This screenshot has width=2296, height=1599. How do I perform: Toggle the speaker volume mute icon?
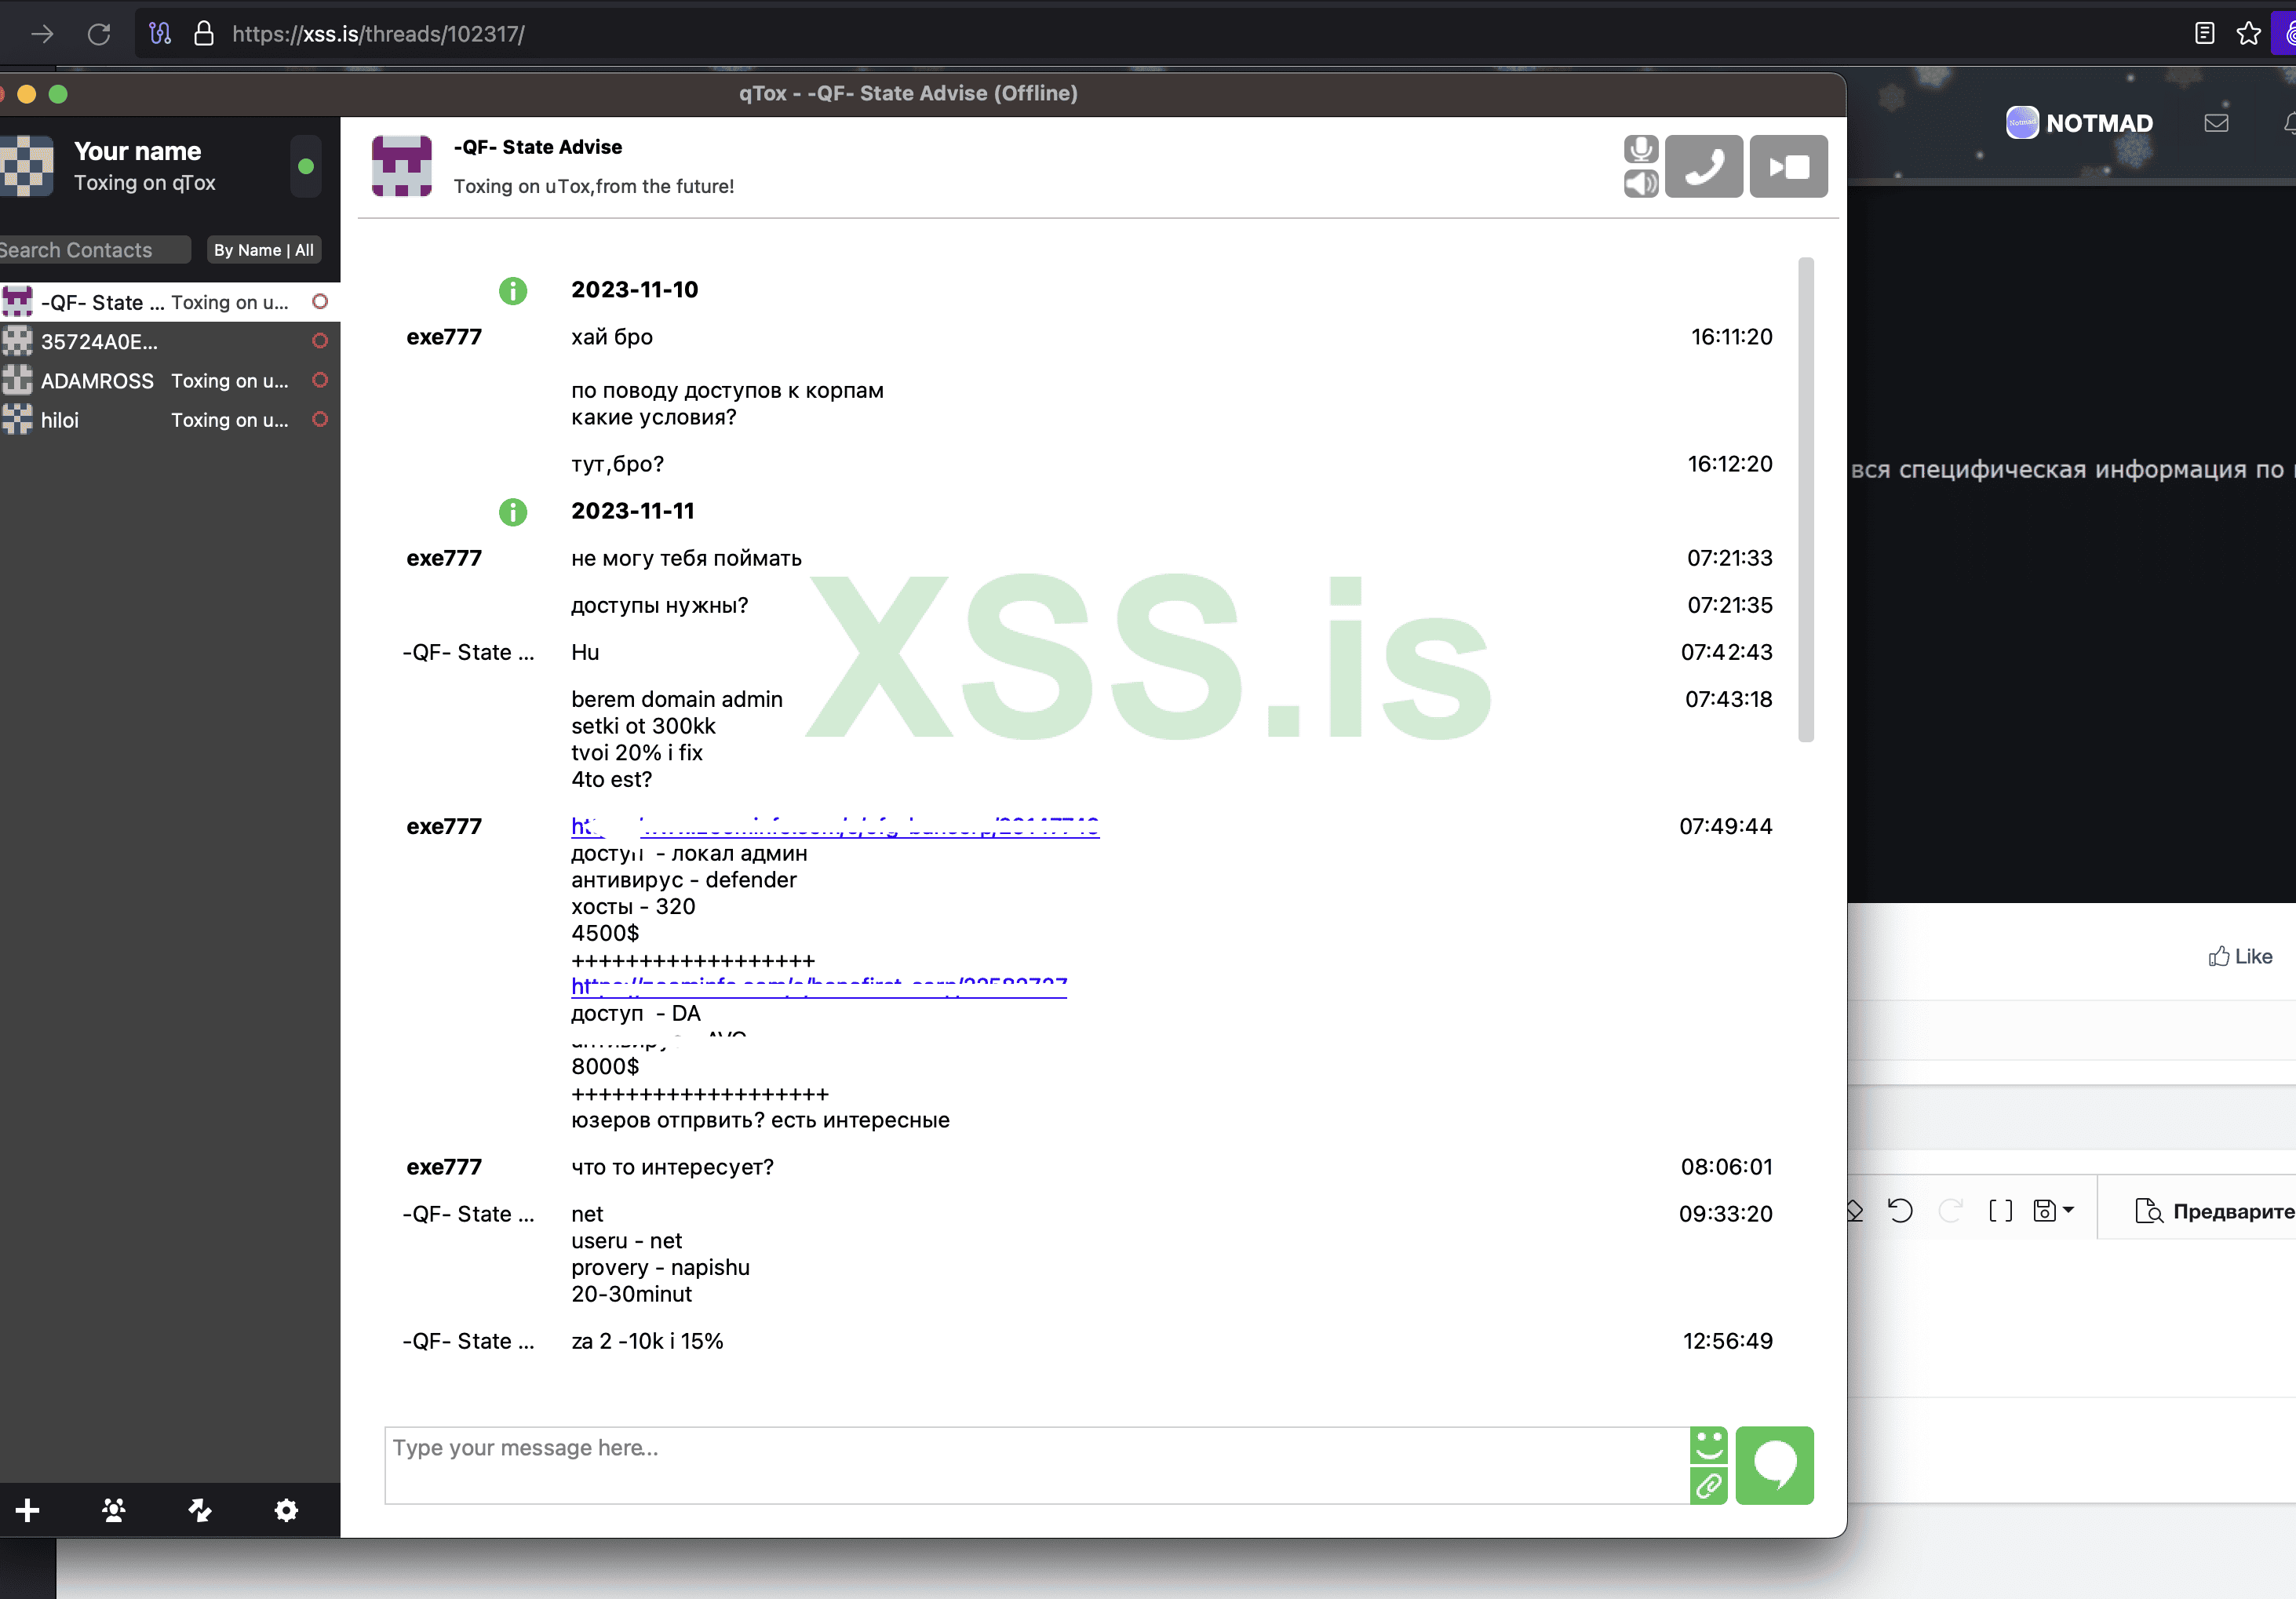(x=1640, y=184)
